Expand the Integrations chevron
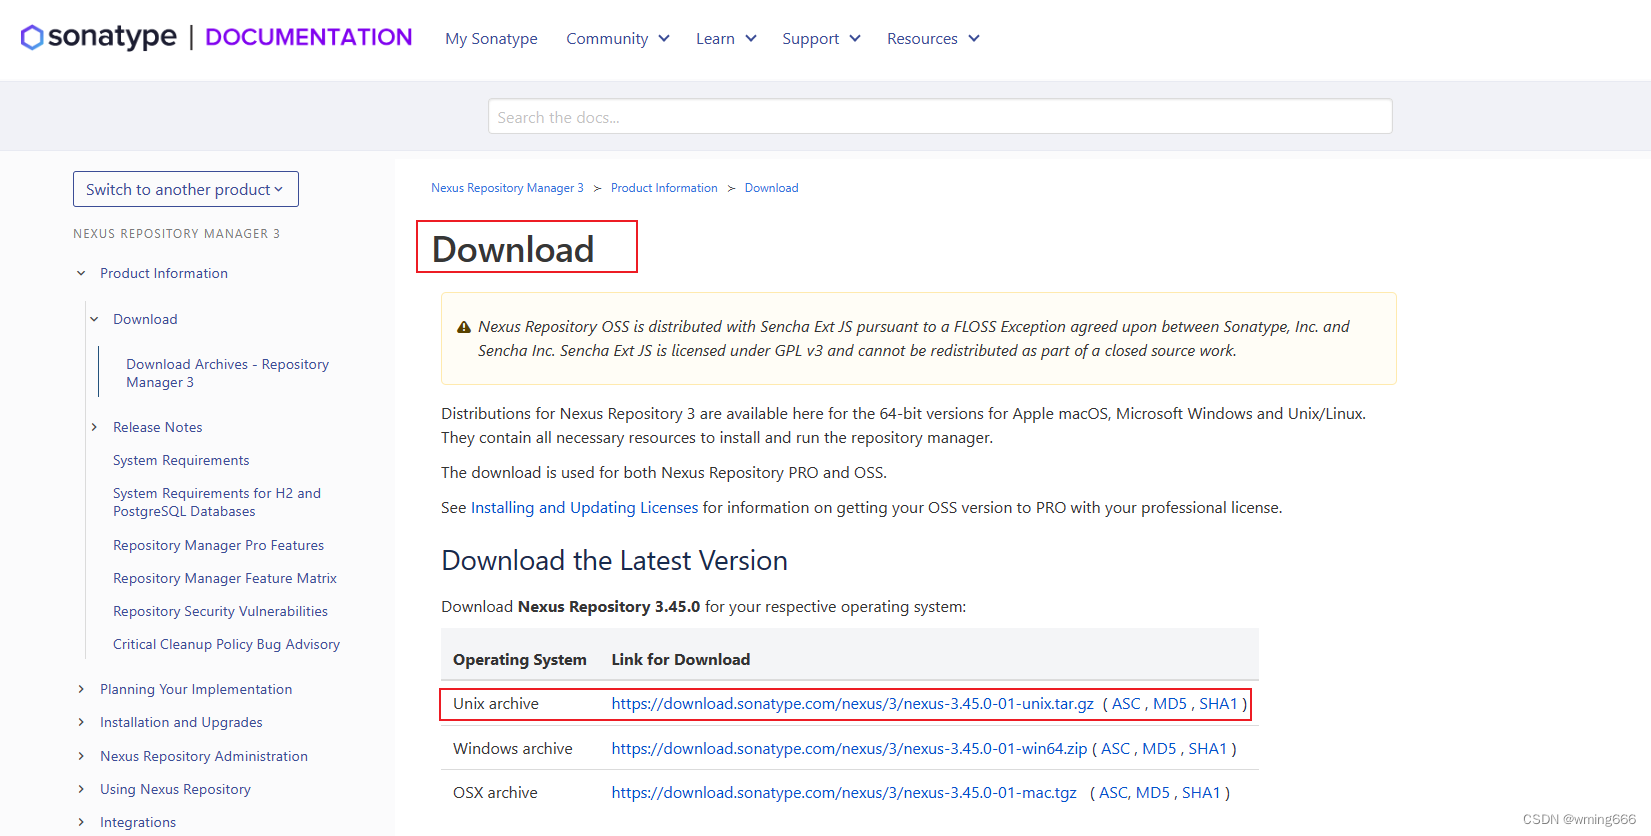 [x=81, y=822]
